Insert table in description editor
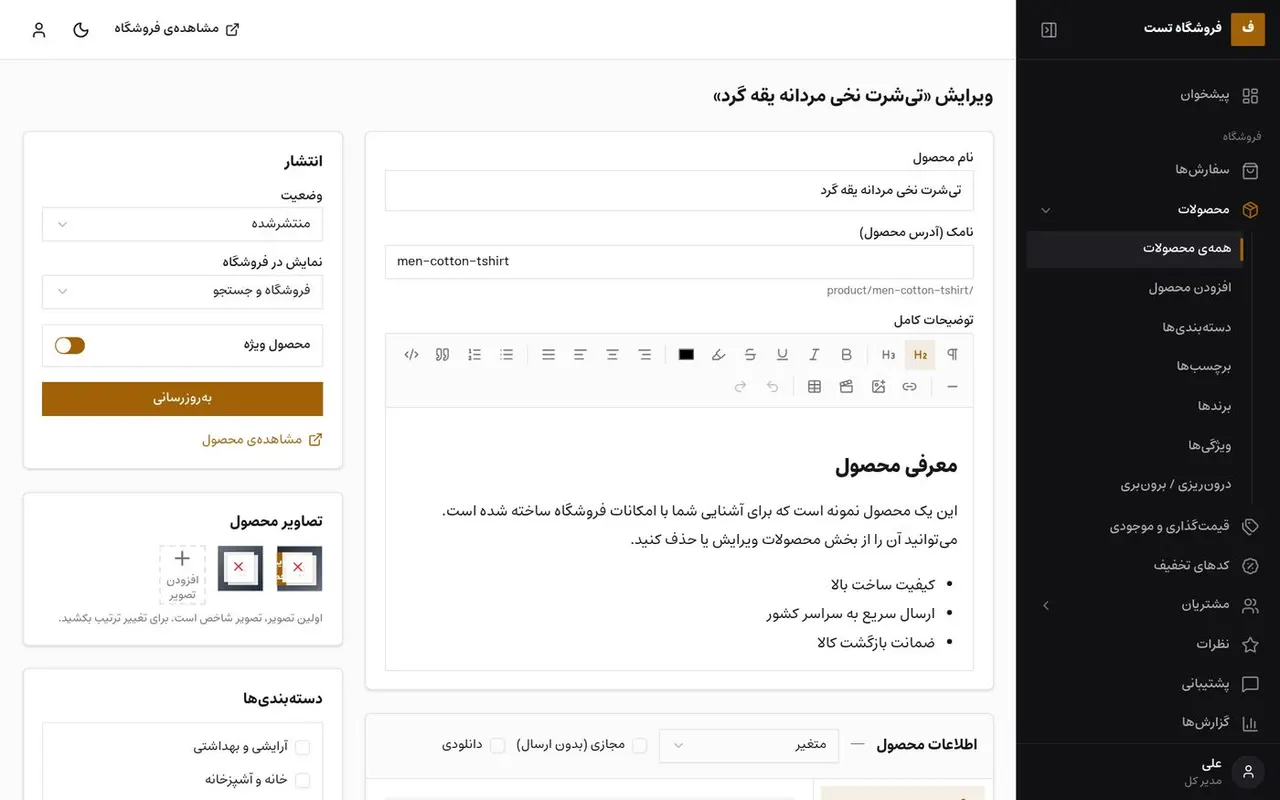The image size is (1280, 800). point(814,387)
